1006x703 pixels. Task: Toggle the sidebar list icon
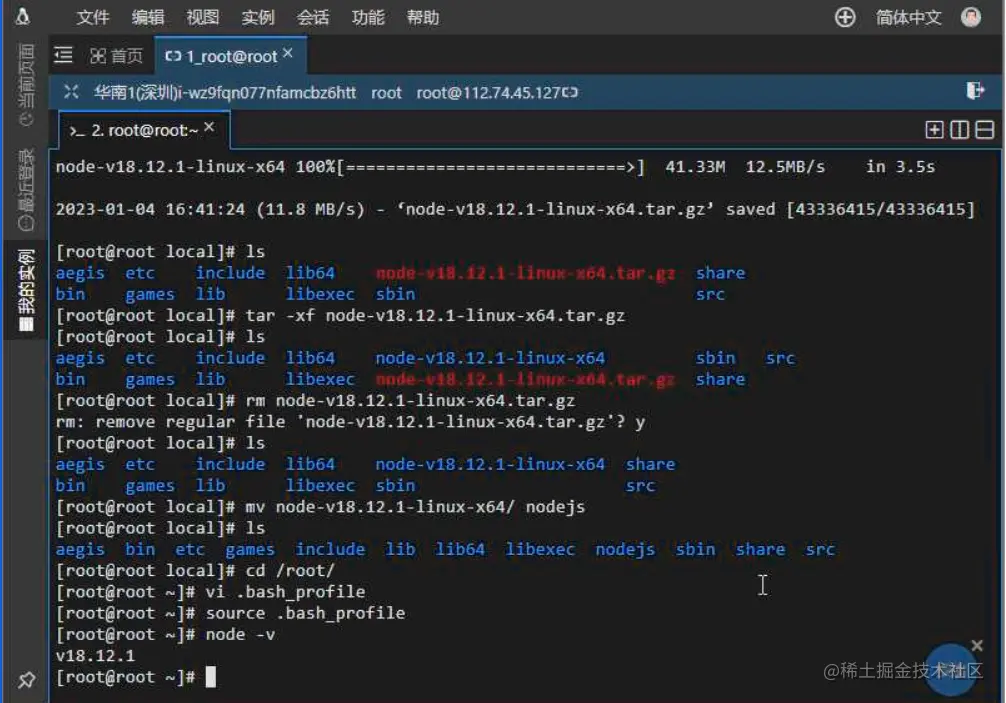point(64,55)
